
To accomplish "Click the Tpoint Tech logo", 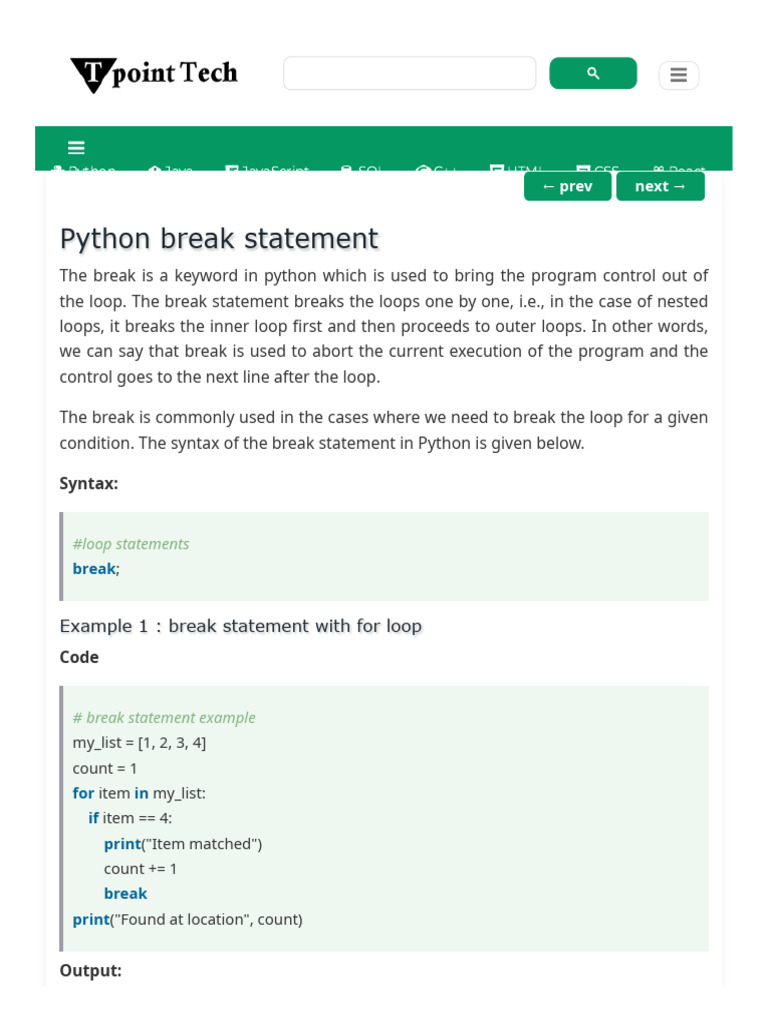I will (x=154, y=74).
